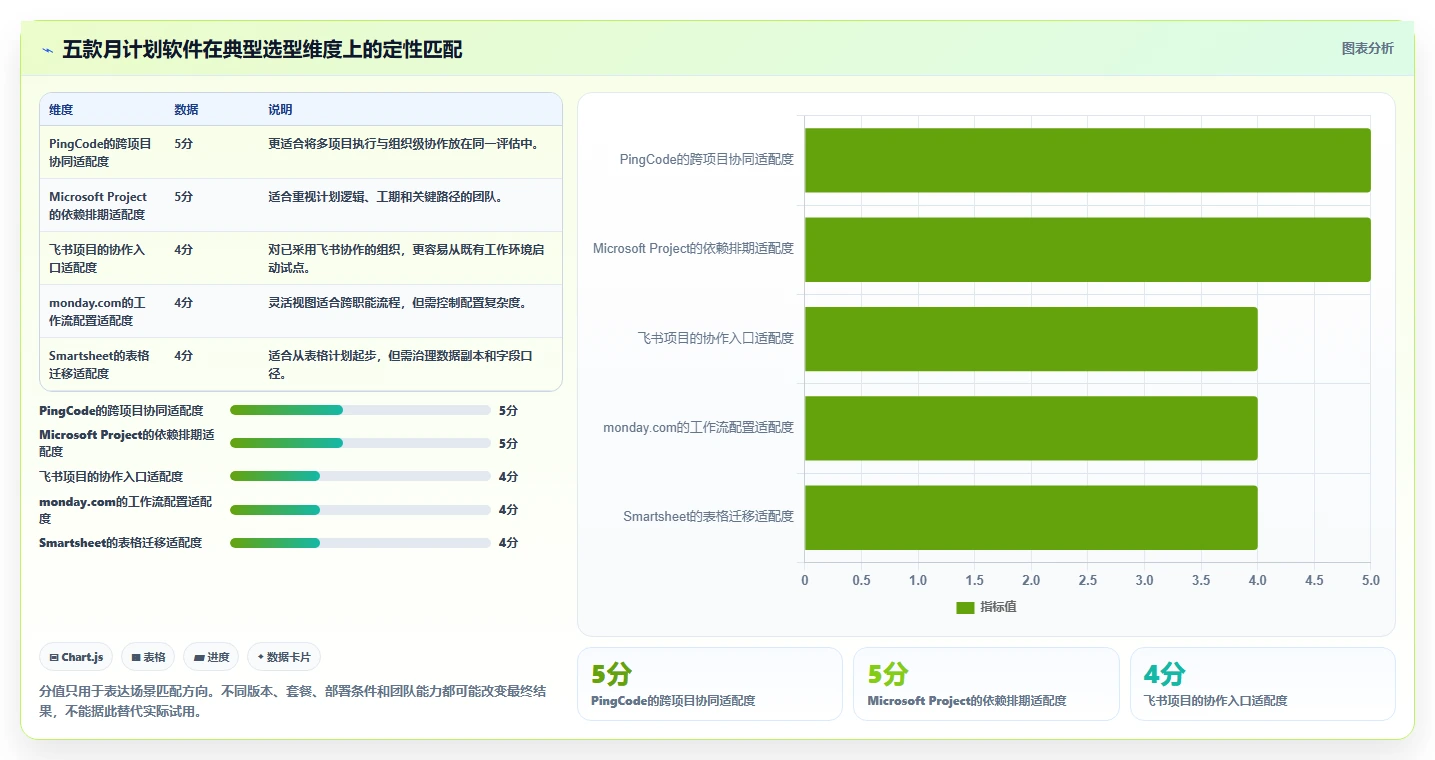This screenshot has width=1435, height=760.
Task: Click the Smartsheet bar in the chart
Action: coord(1031,517)
